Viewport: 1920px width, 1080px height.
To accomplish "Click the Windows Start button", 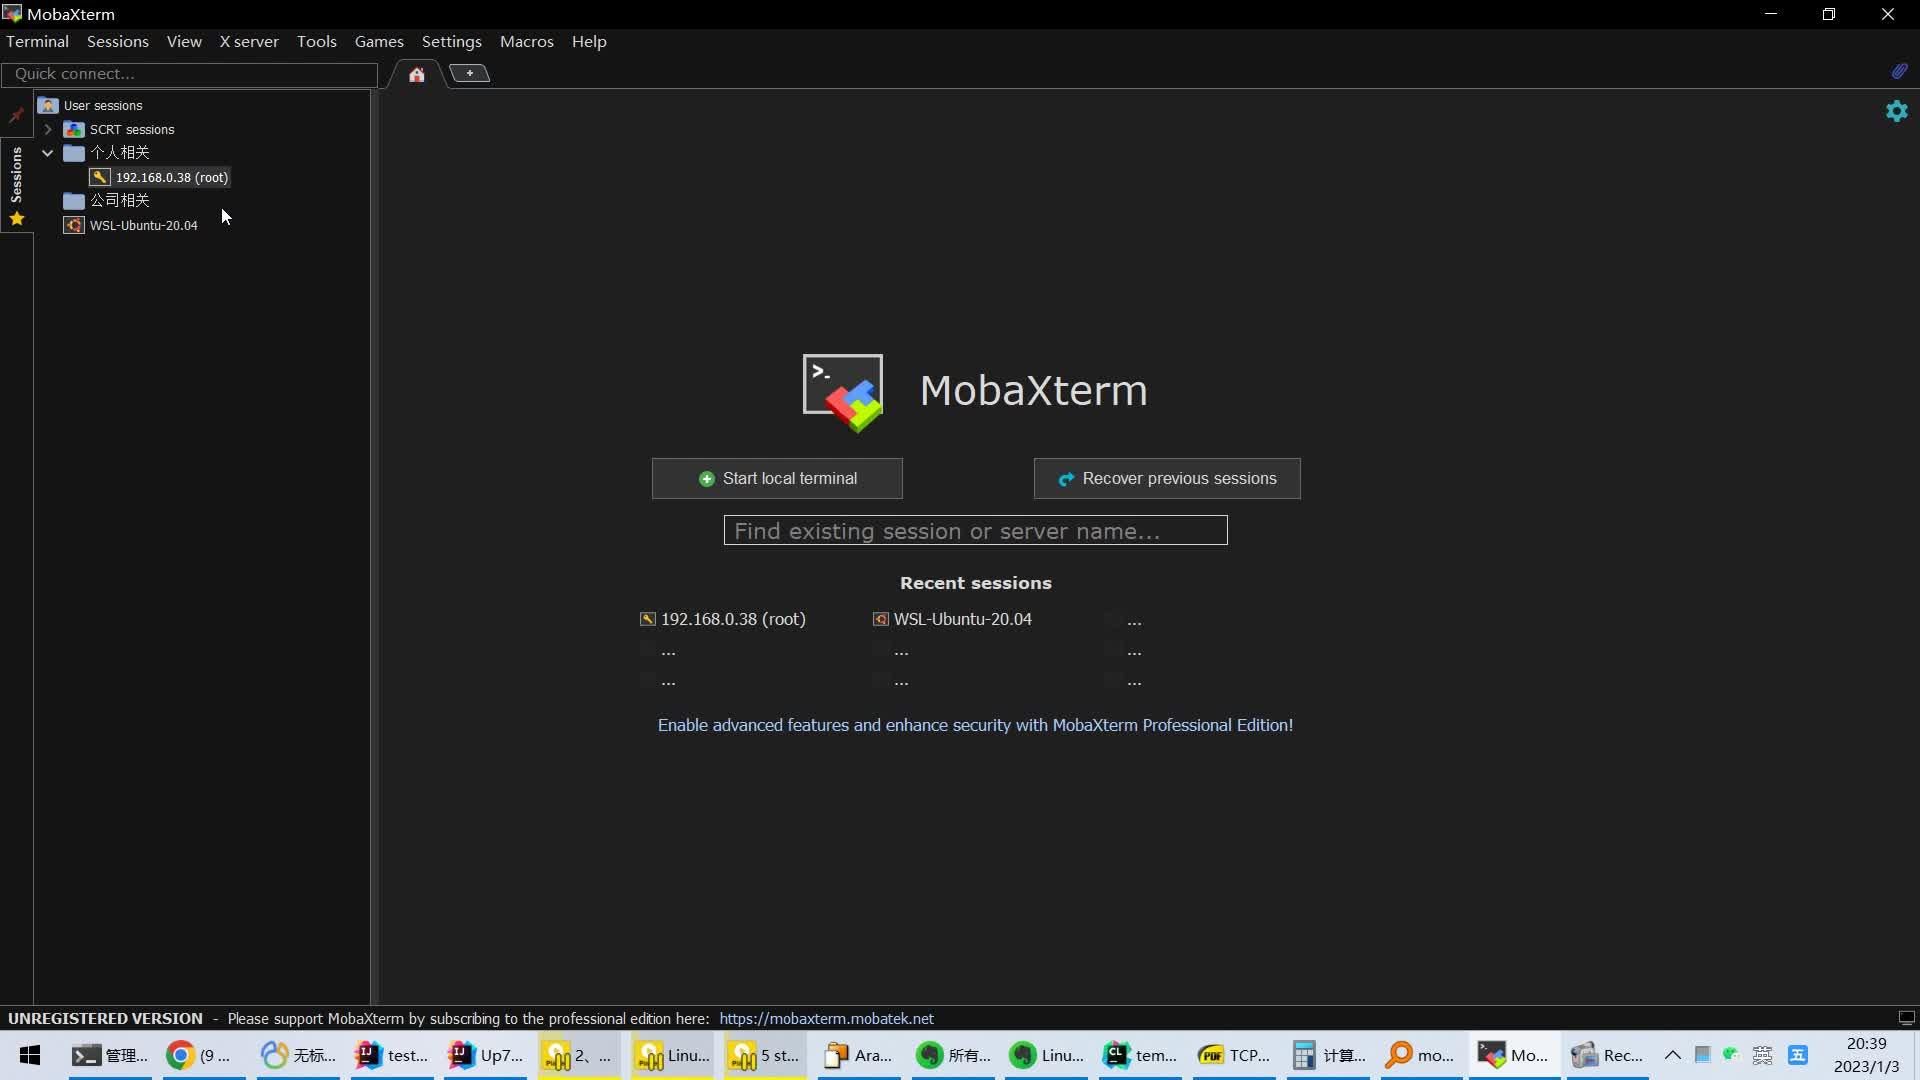I will click(27, 1055).
